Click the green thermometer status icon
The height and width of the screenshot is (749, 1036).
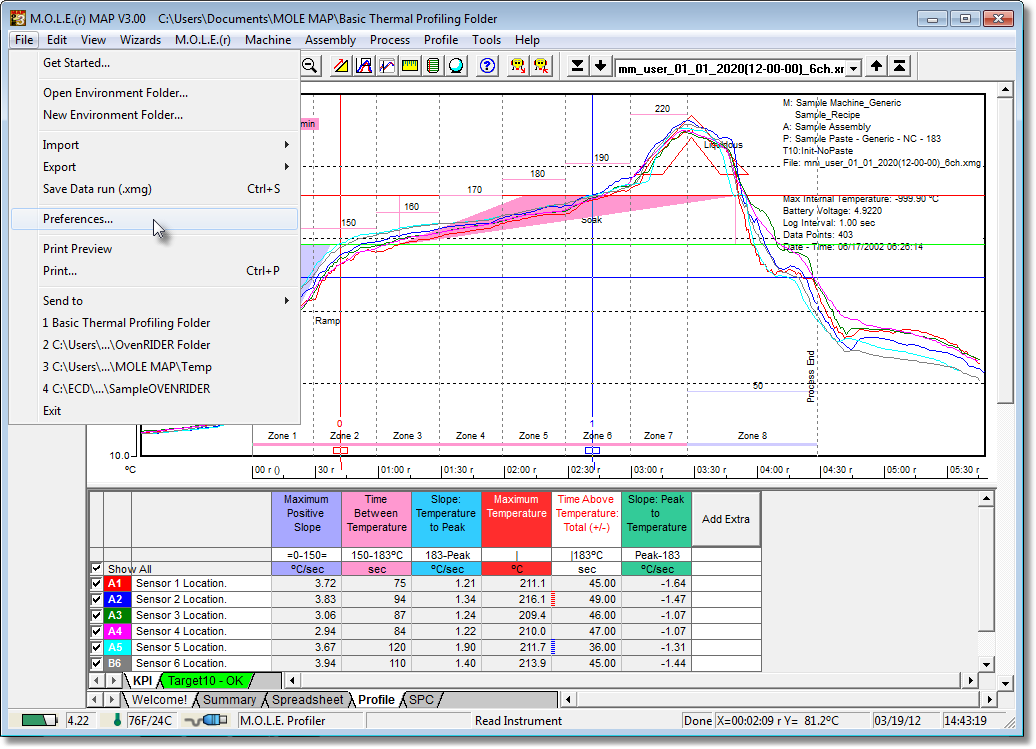coord(117,720)
